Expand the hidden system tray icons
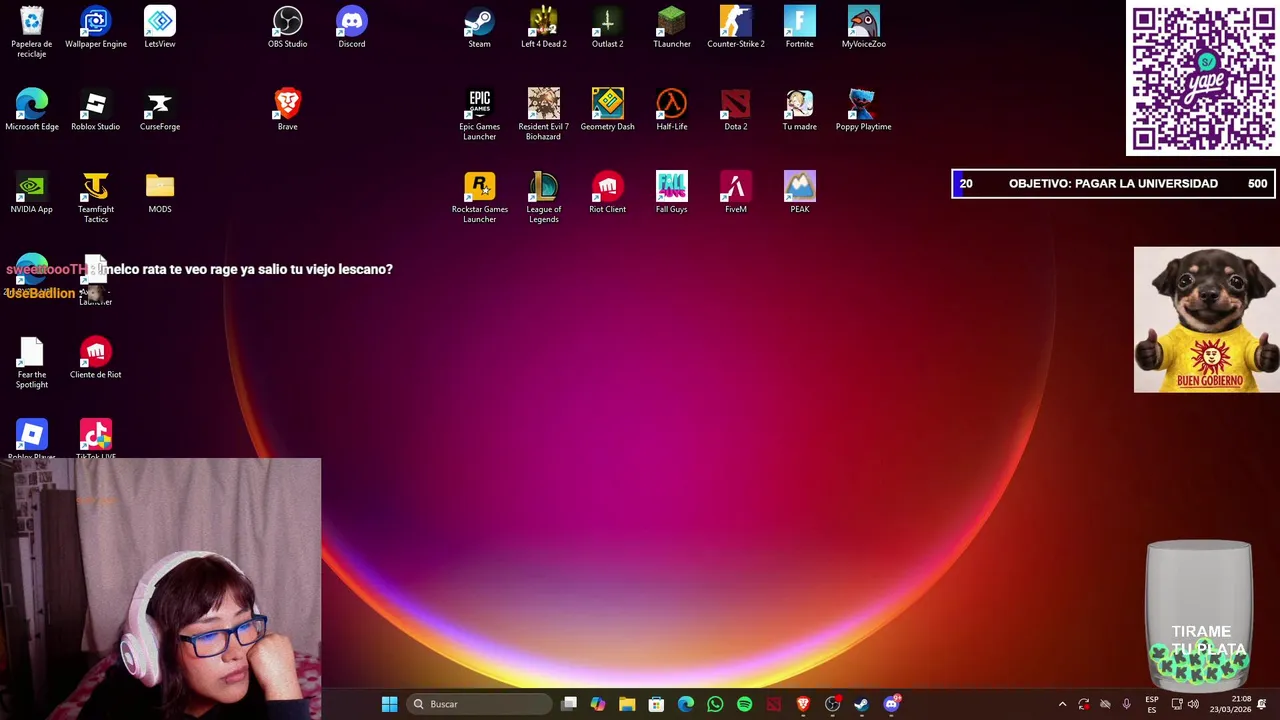This screenshot has height=720, width=1280. (1062, 704)
